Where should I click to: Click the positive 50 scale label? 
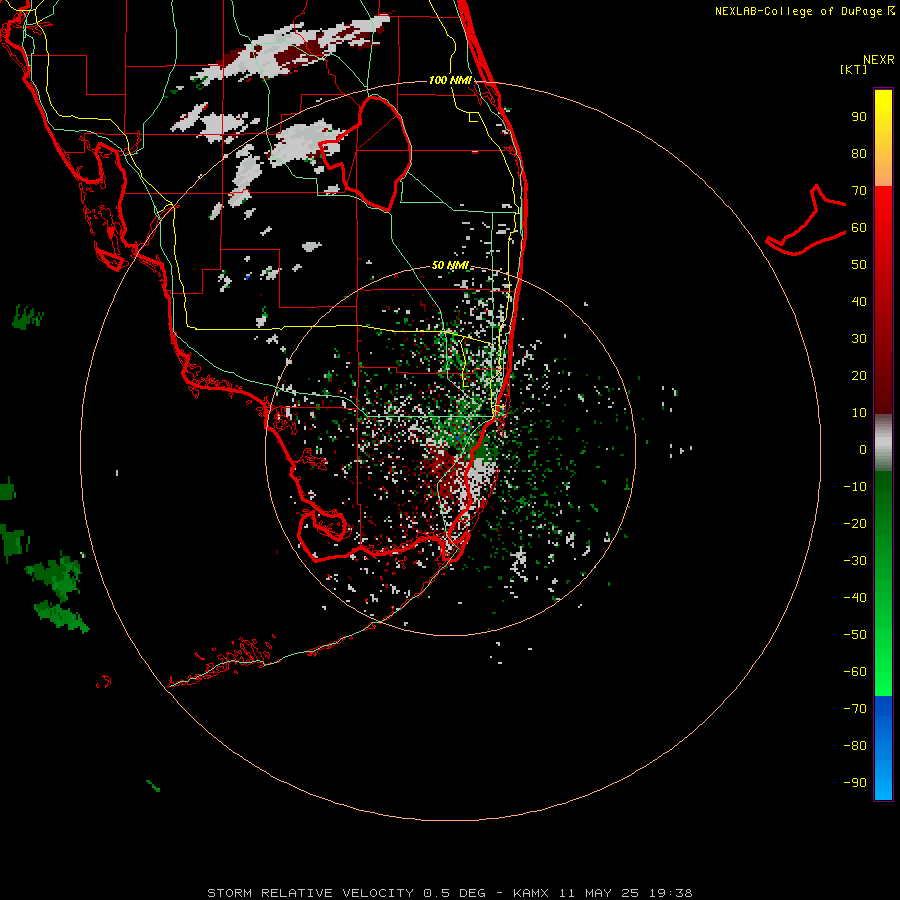[859, 265]
